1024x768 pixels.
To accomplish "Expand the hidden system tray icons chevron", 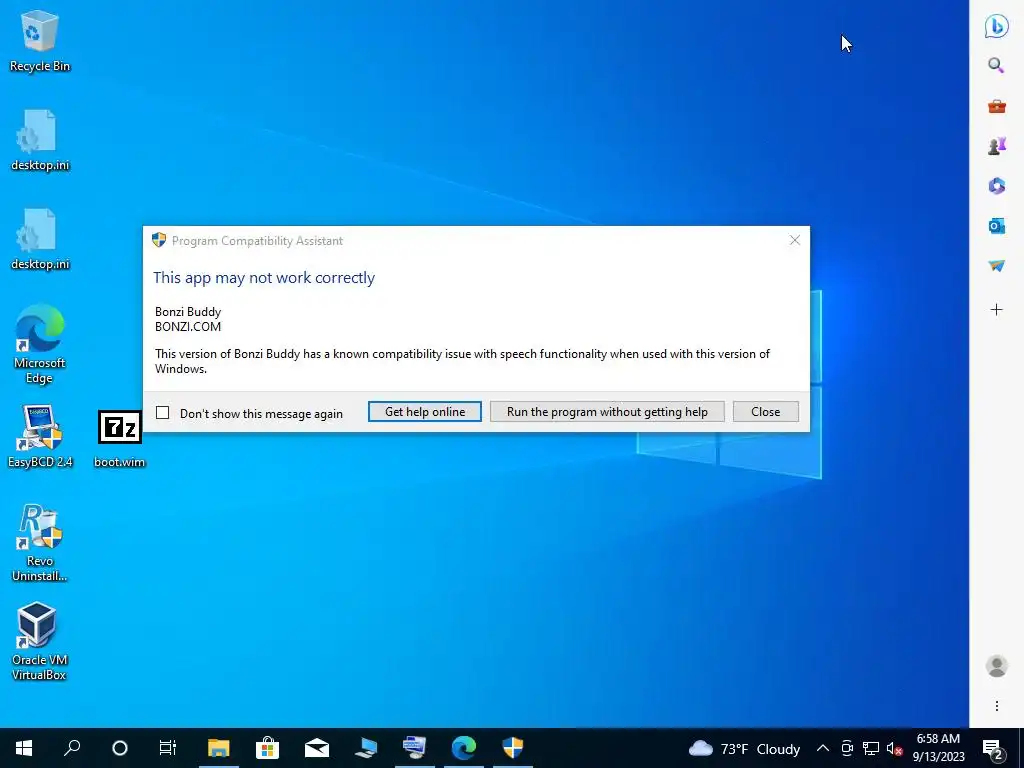I will coord(823,748).
